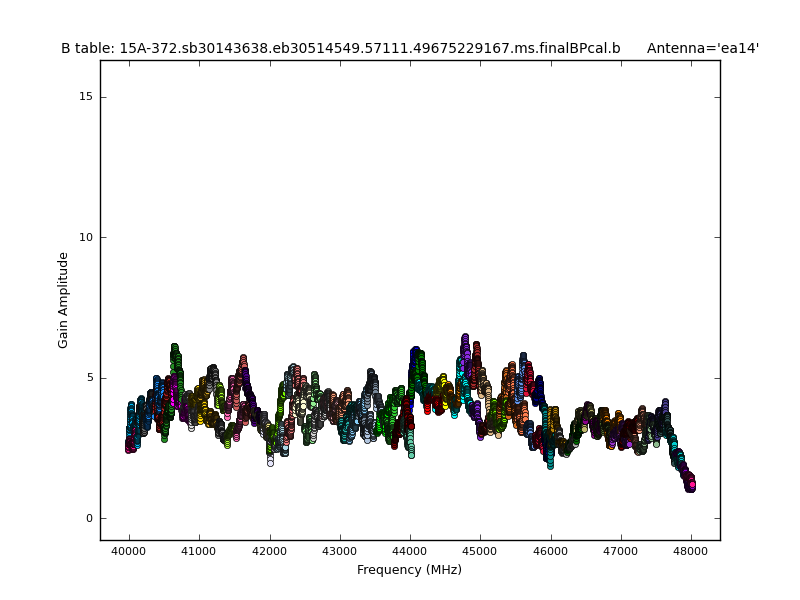Click the 46000 x-axis tick label
The height and width of the screenshot is (600, 800).
pyautogui.click(x=550, y=551)
